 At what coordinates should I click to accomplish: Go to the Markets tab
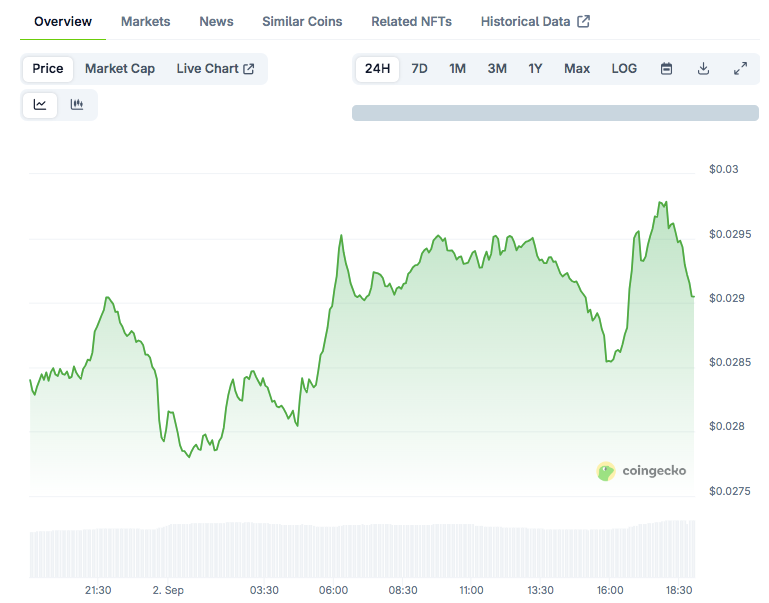pos(145,21)
